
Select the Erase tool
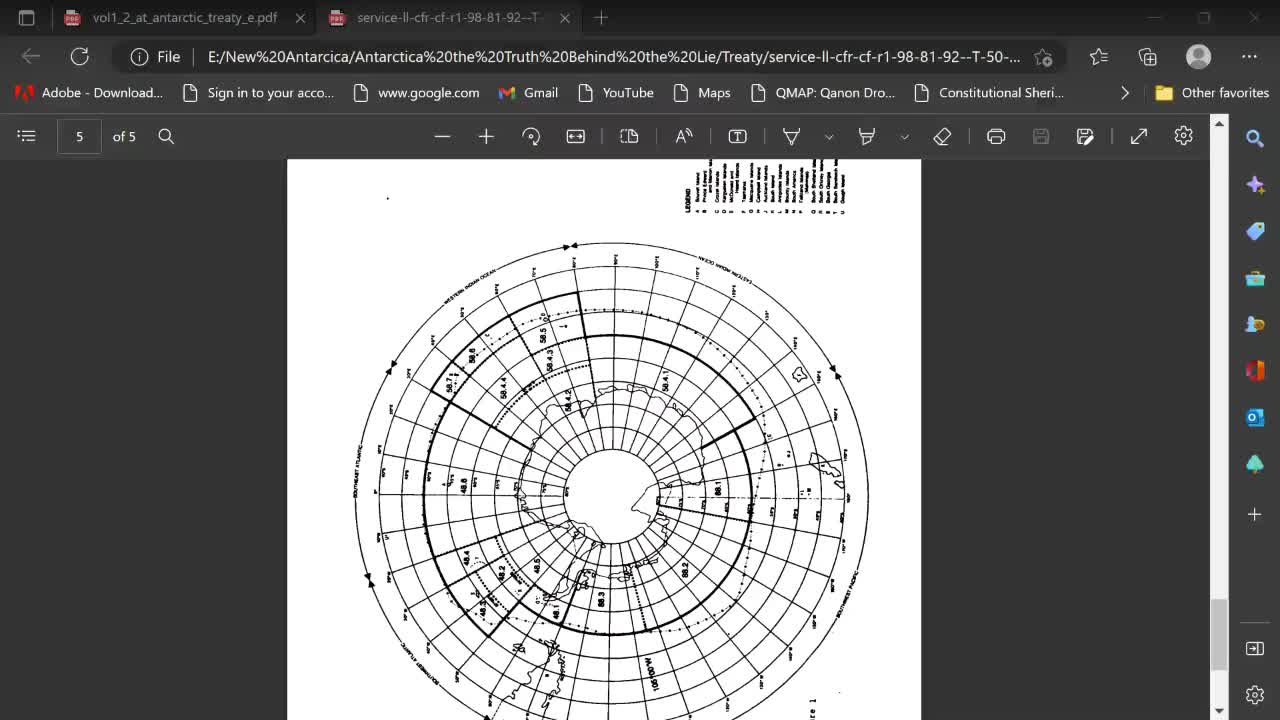coord(942,136)
